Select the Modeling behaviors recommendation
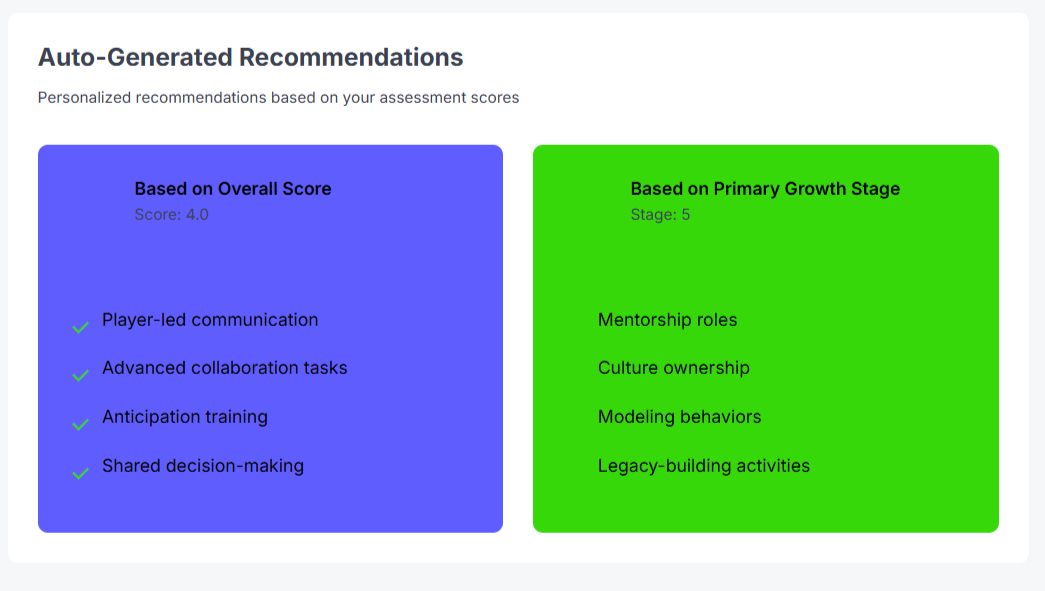Image resolution: width=1045 pixels, height=591 pixels. tap(680, 417)
